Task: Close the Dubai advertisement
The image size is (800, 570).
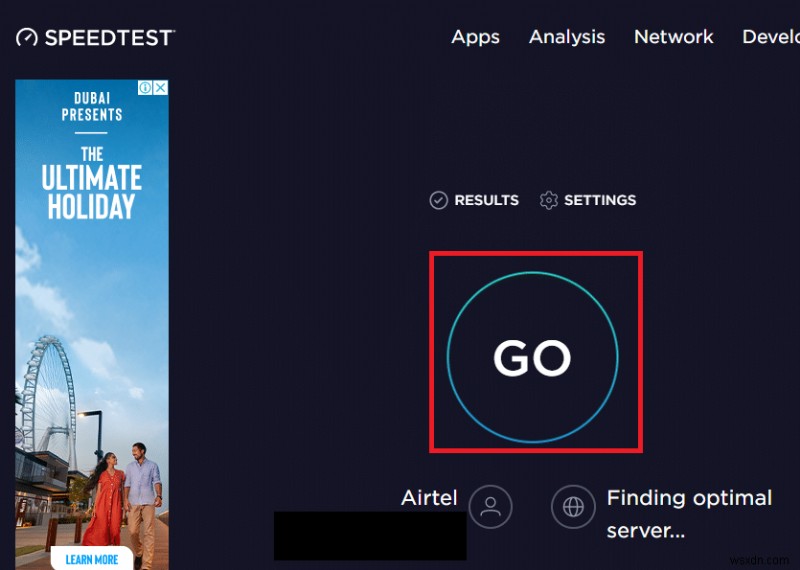Action: pos(160,88)
